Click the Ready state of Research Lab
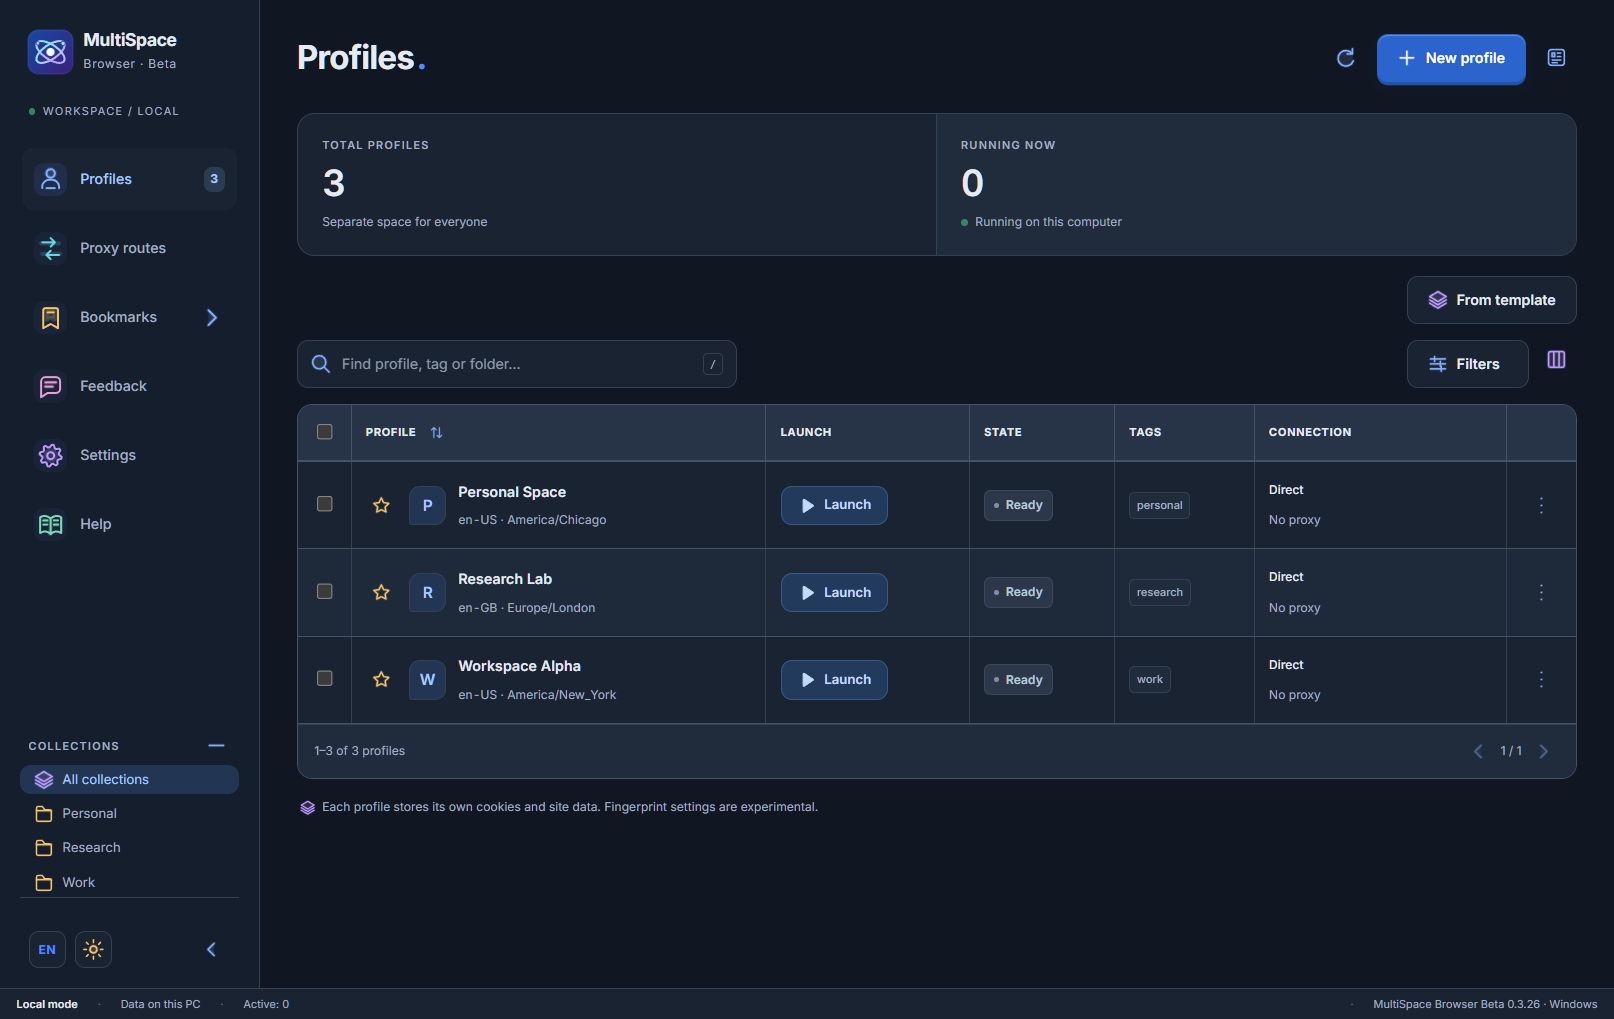The height and width of the screenshot is (1019, 1614). coord(1018,592)
